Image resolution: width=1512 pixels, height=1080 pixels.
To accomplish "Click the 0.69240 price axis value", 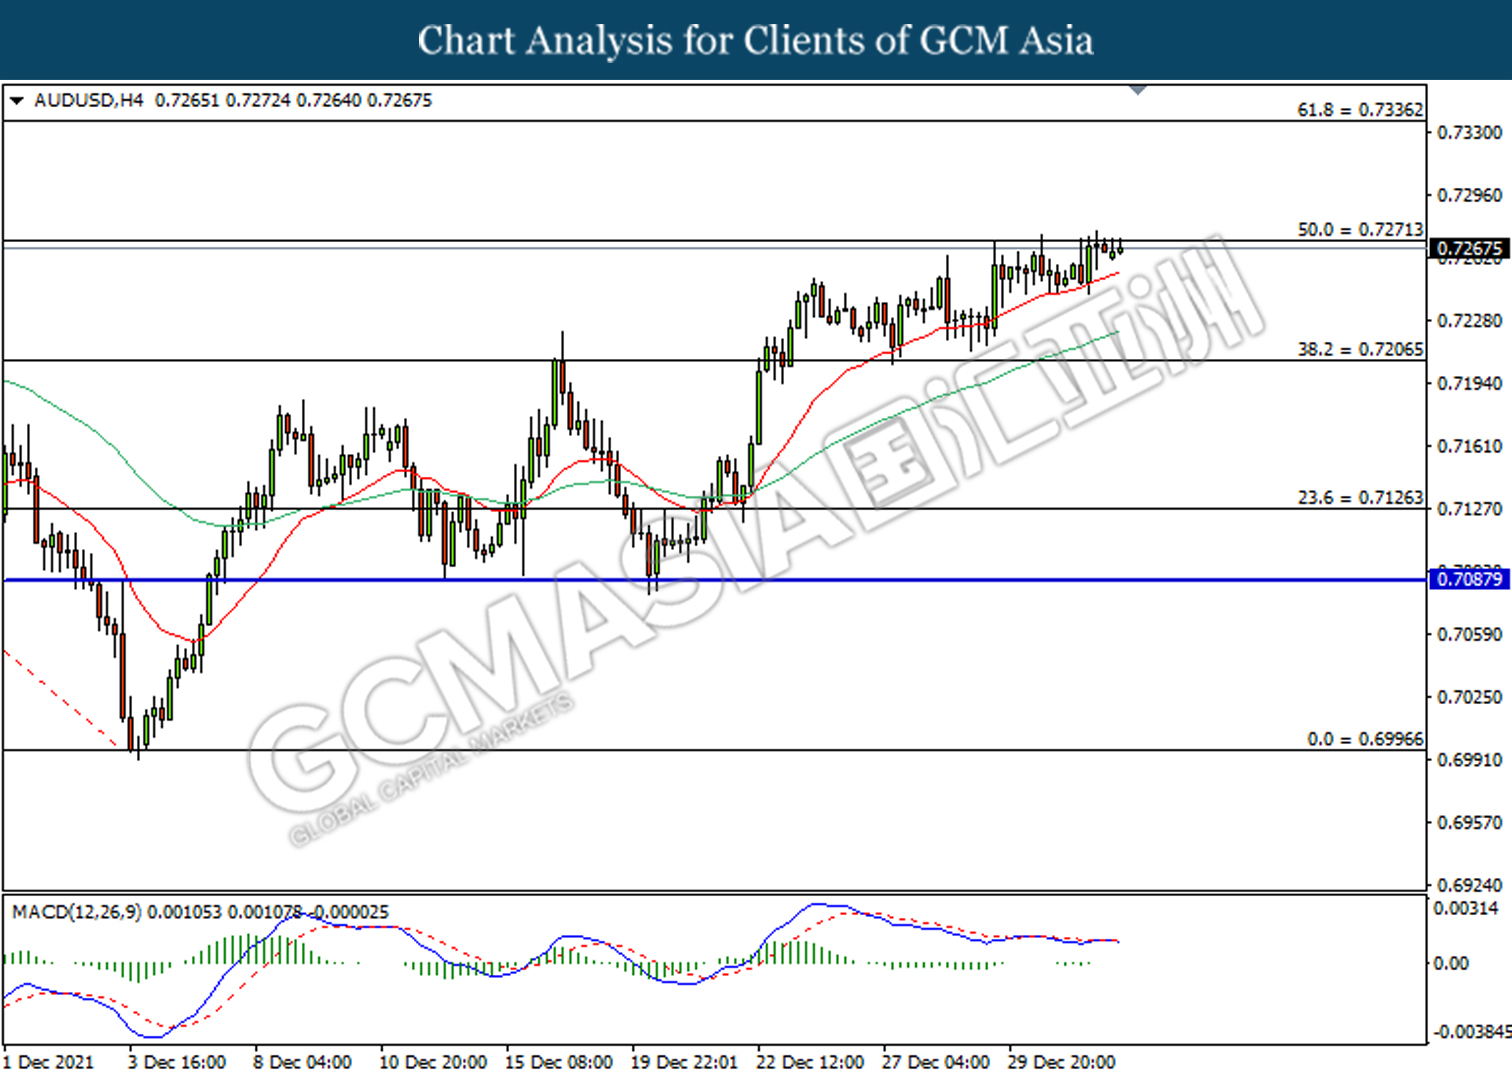I will [1469, 885].
